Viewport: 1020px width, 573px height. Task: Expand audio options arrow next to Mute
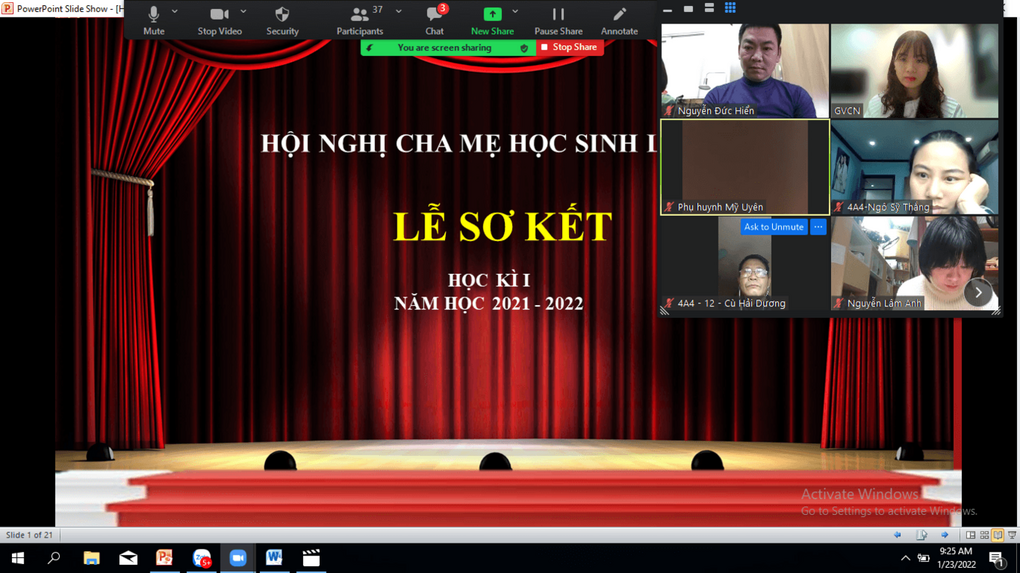click(175, 12)
